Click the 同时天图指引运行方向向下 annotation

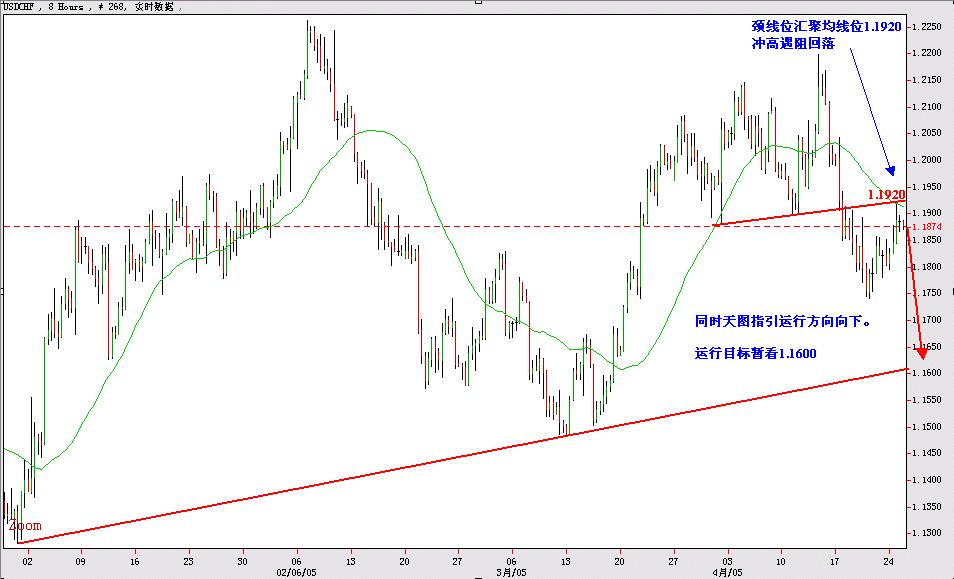[782, 322]
